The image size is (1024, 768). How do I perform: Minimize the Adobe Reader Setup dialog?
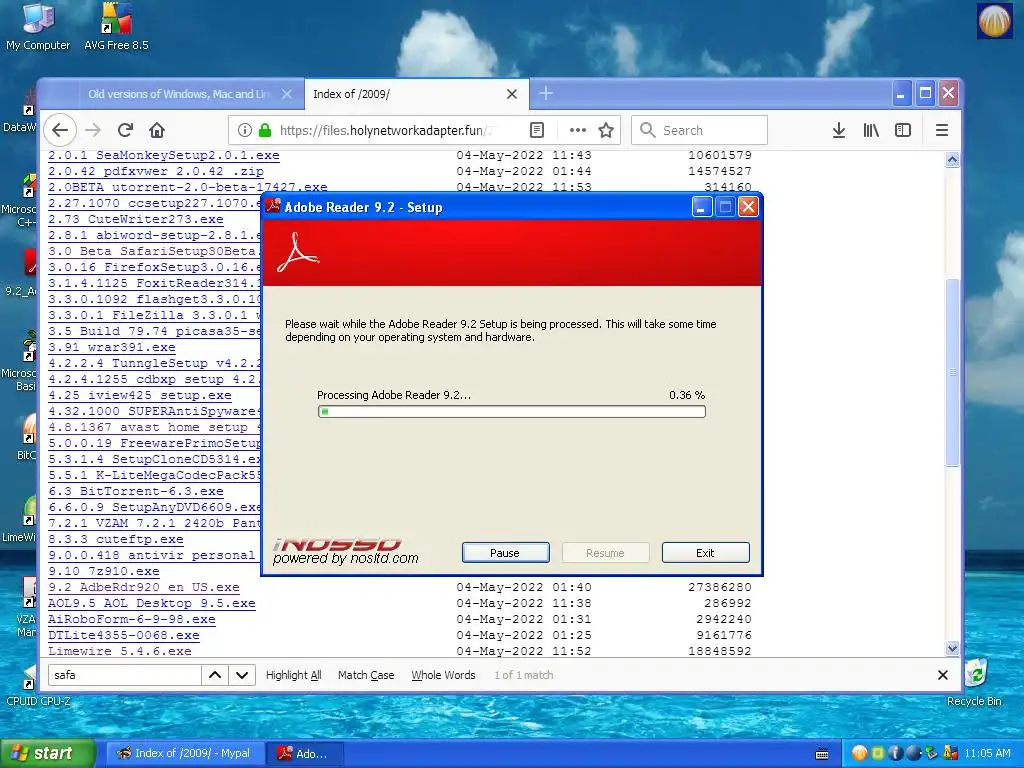(x=701, y=208)
